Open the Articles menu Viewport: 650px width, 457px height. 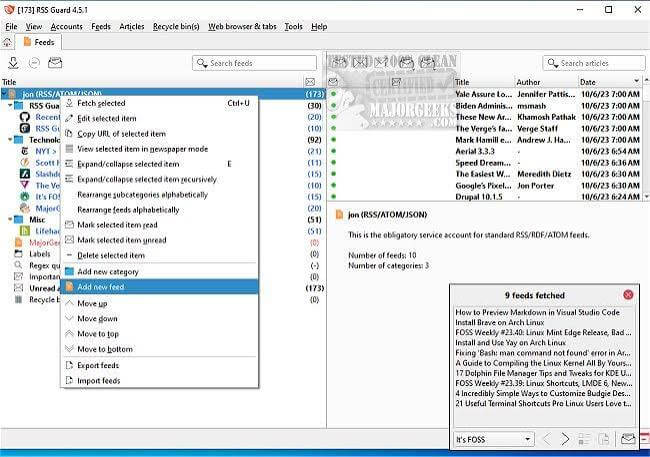click(x=131, y=27)
